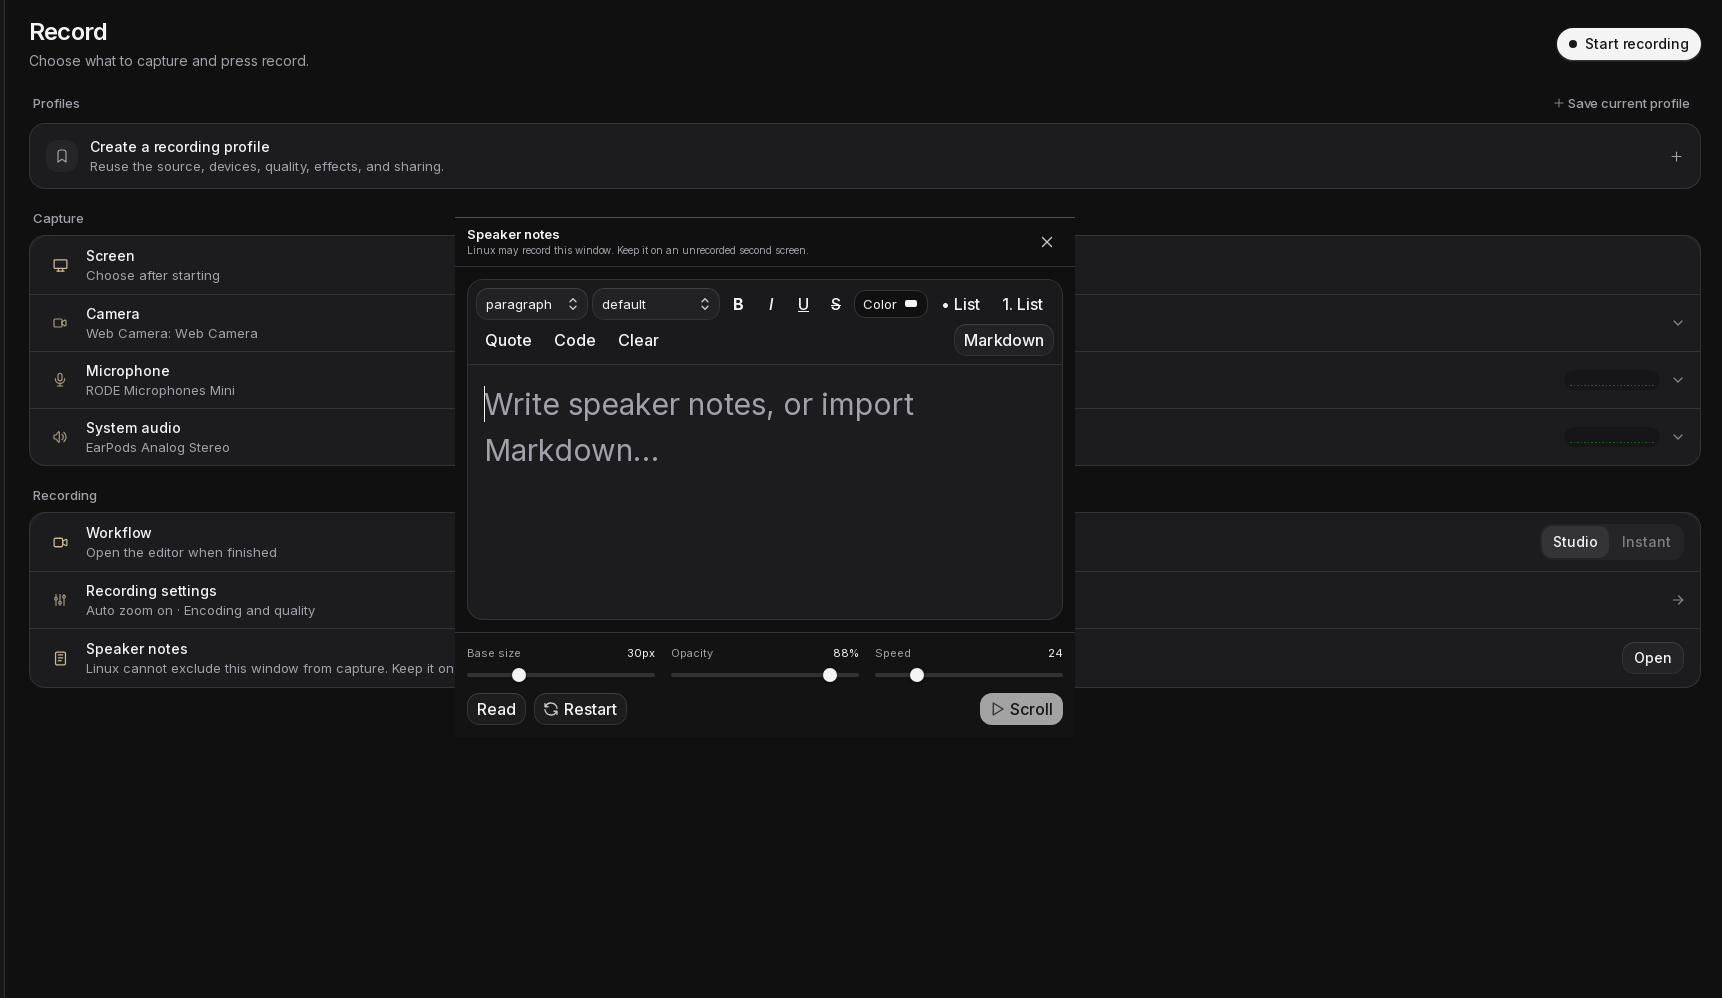Toggle numbered 1. List formatting
The image size is (1722, 998).
pyautogui.click(x=1022, y=304)
